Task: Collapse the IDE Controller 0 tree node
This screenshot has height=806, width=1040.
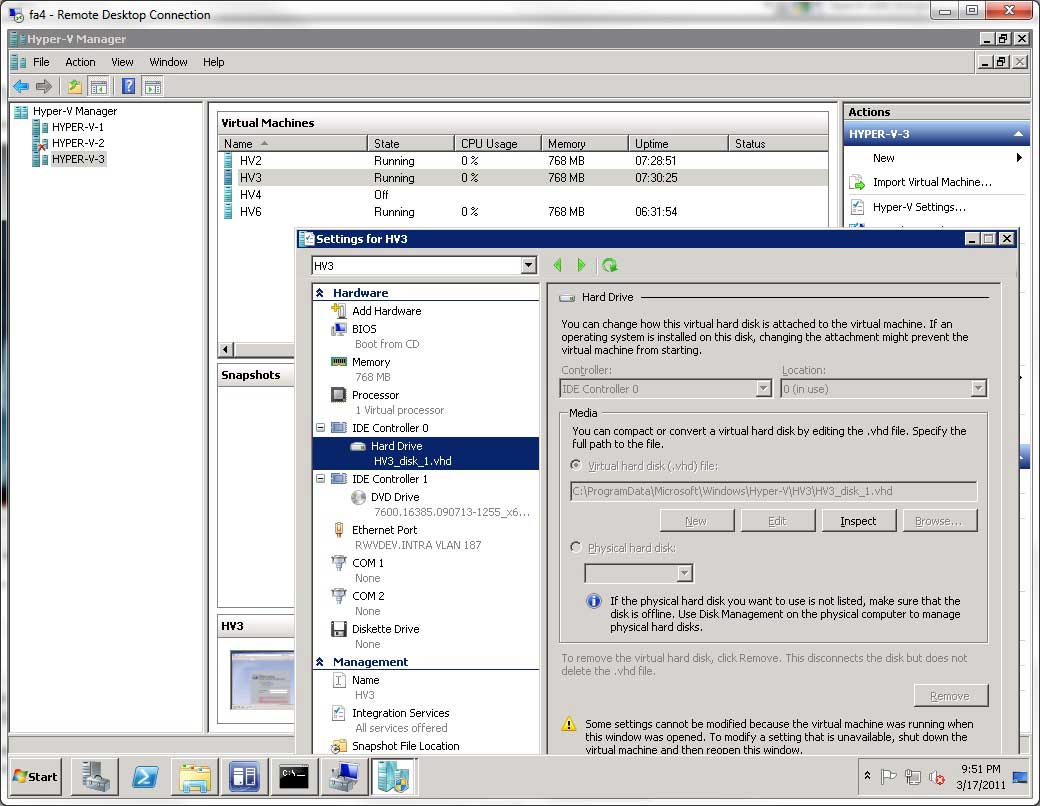Action: pyautogui.click(x=320, y=428)
